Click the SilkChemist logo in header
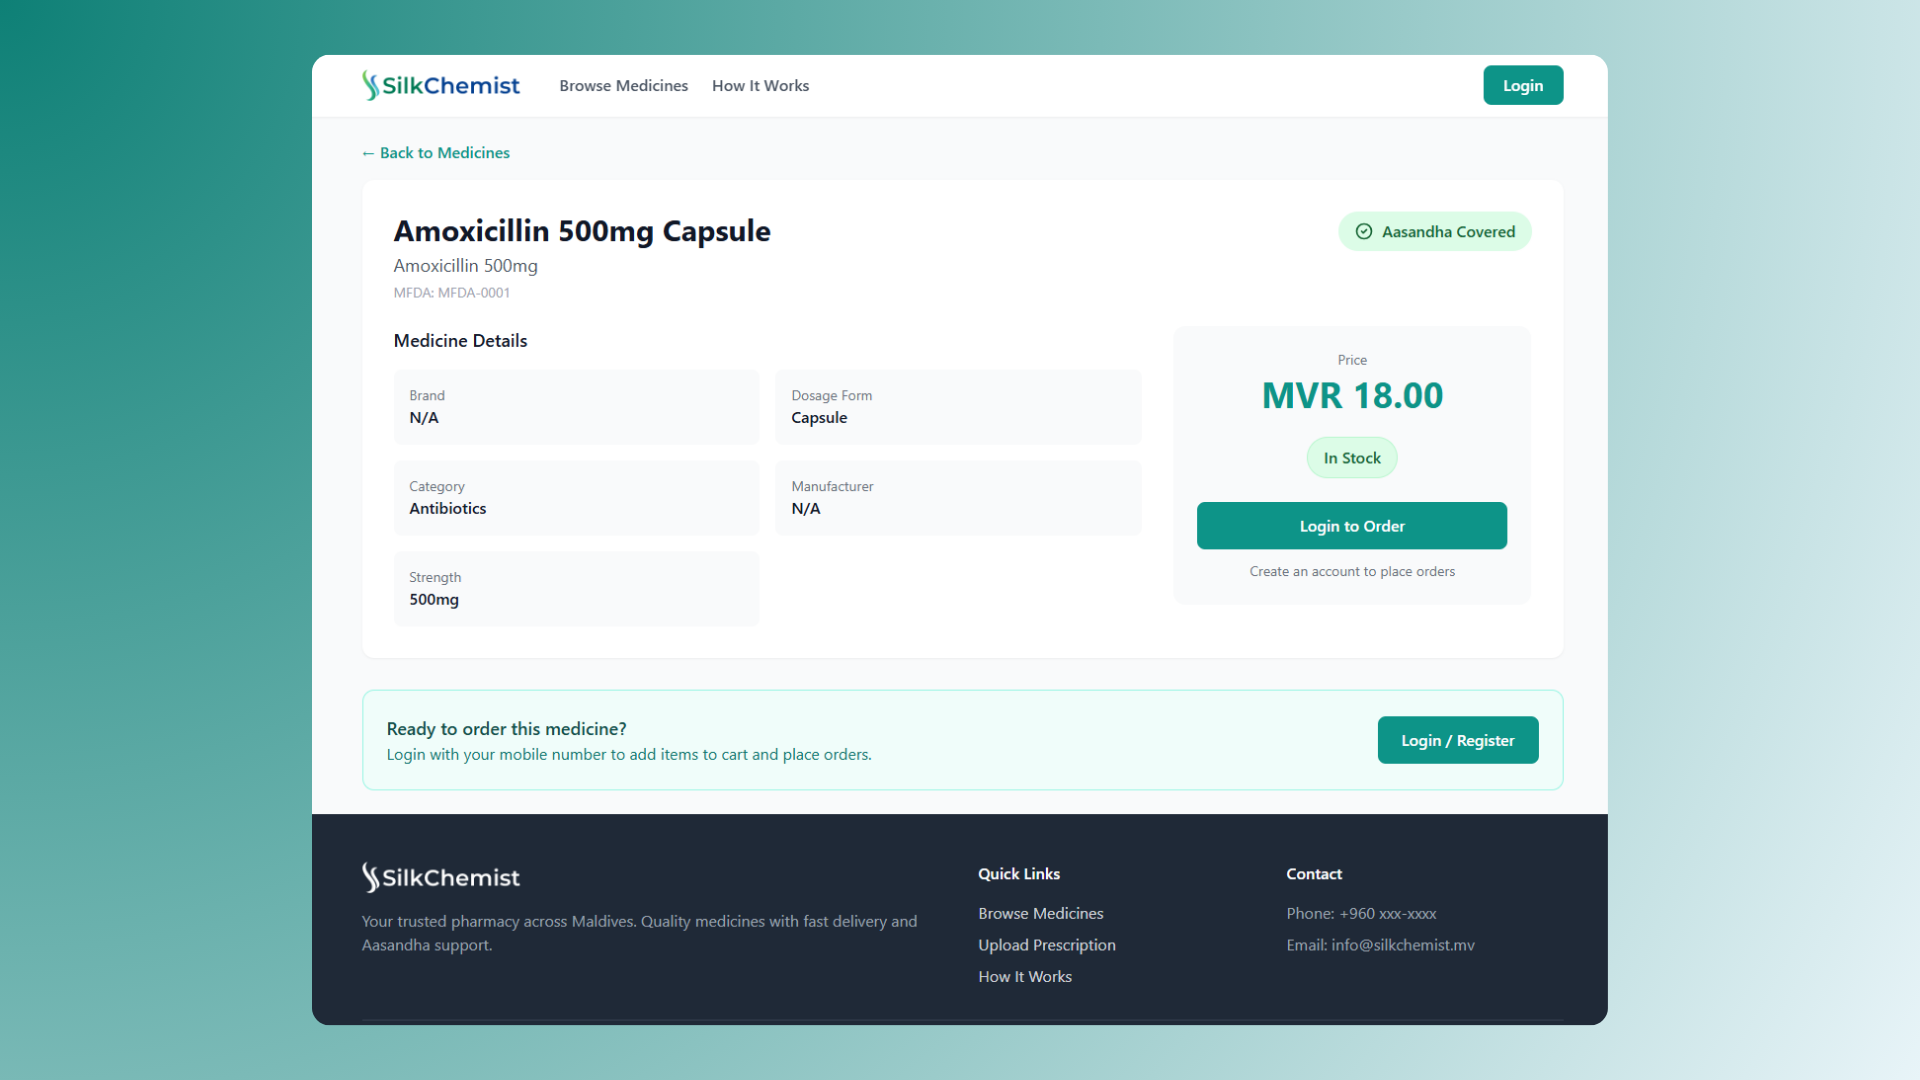Screen dimensions: 1920x1080 pyautogui.click(x=441, y=86)
